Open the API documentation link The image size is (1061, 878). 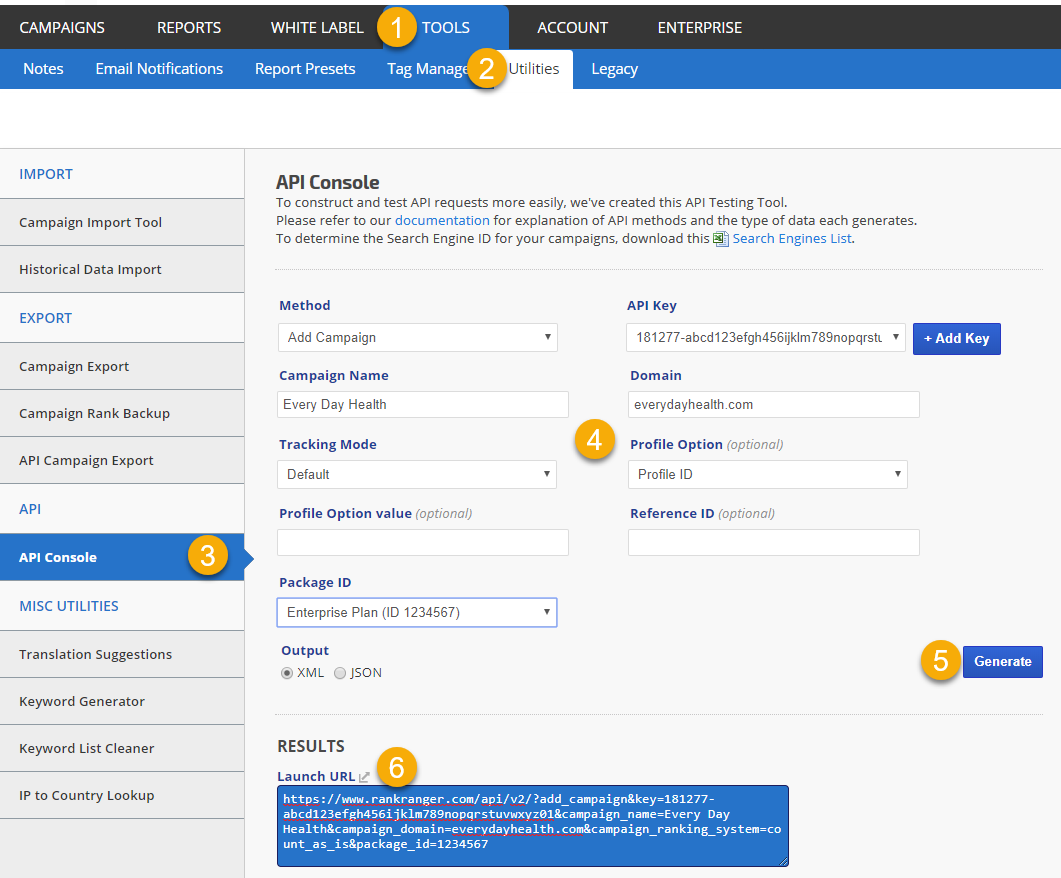442,220
